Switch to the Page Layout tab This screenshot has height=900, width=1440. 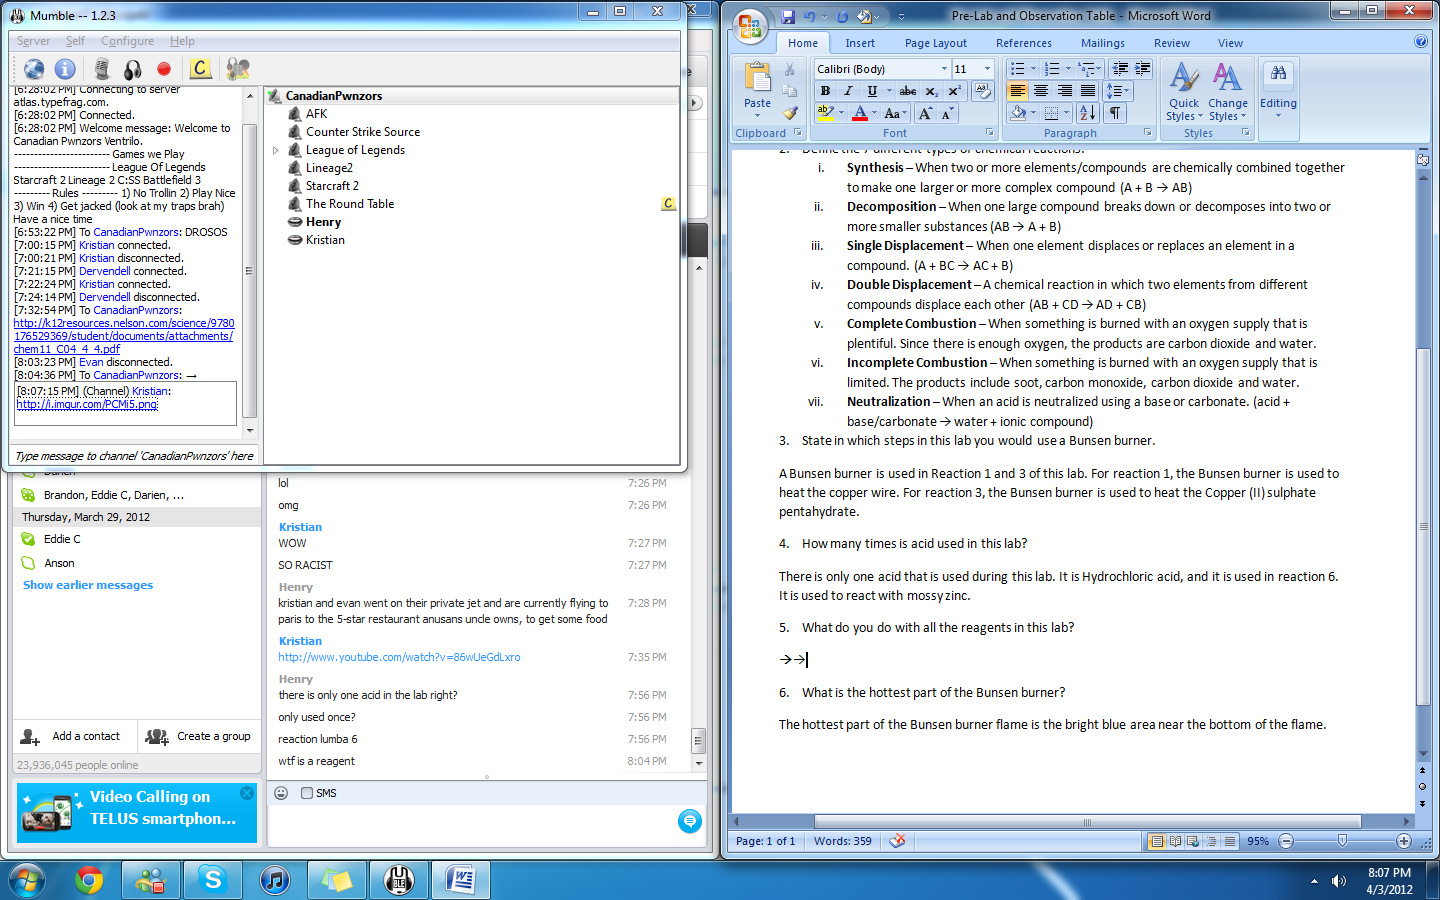pos(936,43)
